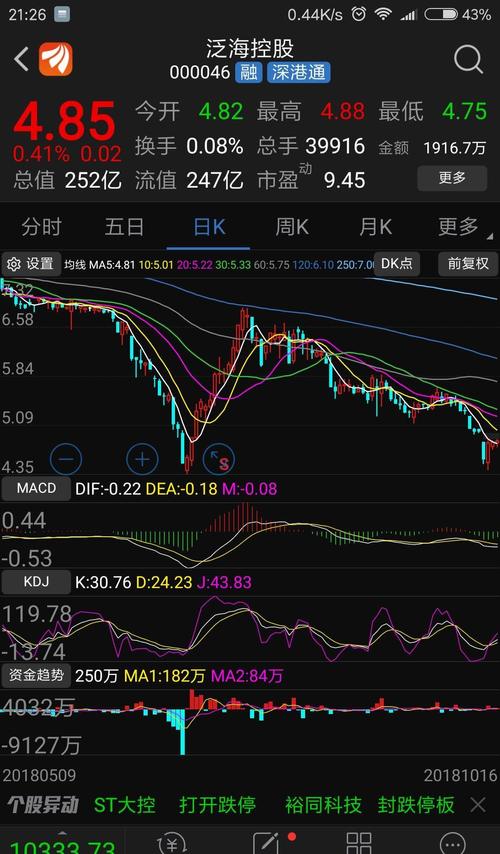Expand the 更多 chart period dropdown
The width and height of the screenshot is (500, 854).
coord(461,227)
